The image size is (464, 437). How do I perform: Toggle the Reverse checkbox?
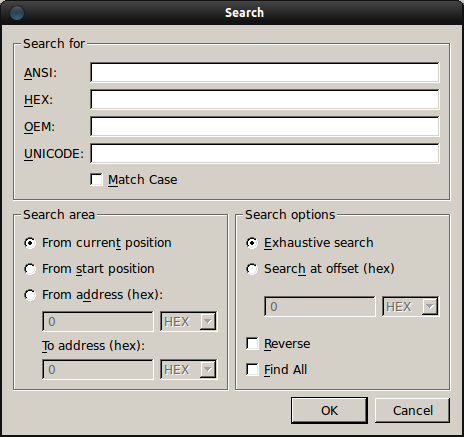(x=252, y=344)
